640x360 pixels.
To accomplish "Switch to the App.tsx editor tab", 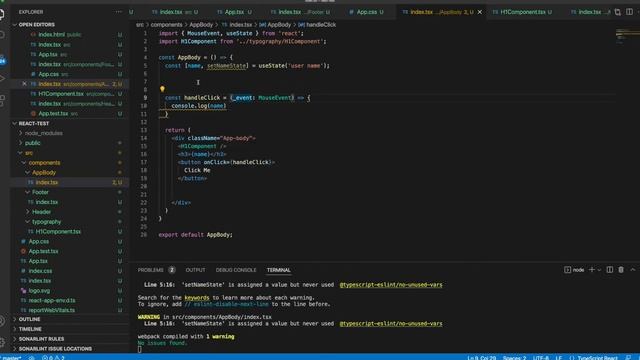I will (234, 12).
